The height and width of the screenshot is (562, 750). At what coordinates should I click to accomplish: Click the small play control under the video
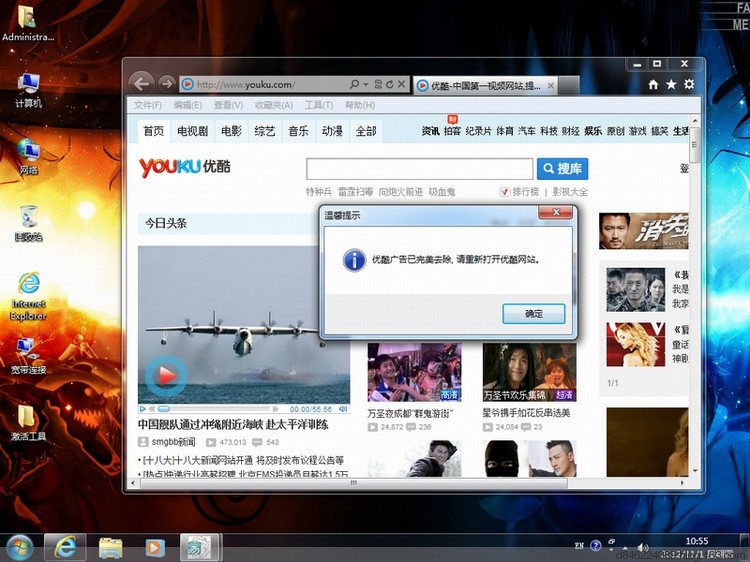143,409
